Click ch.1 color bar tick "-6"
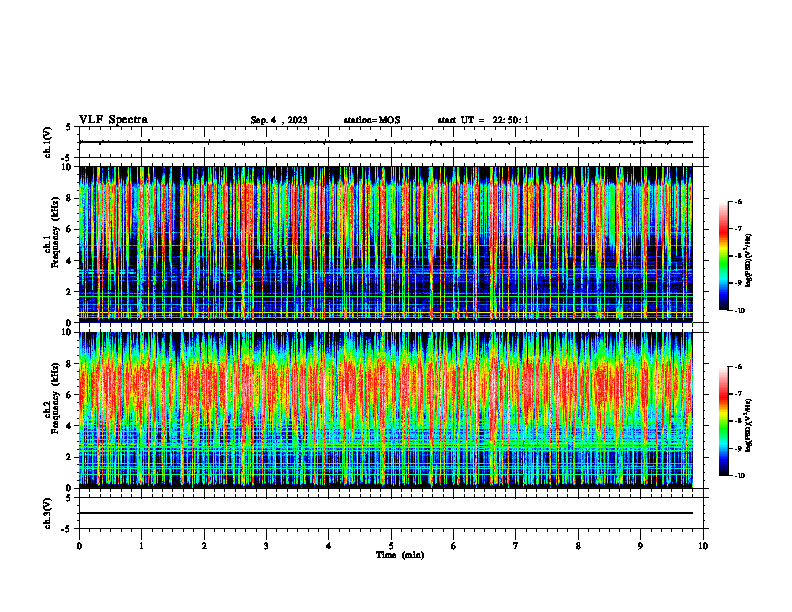792x612 pixels. click(738, 202)
